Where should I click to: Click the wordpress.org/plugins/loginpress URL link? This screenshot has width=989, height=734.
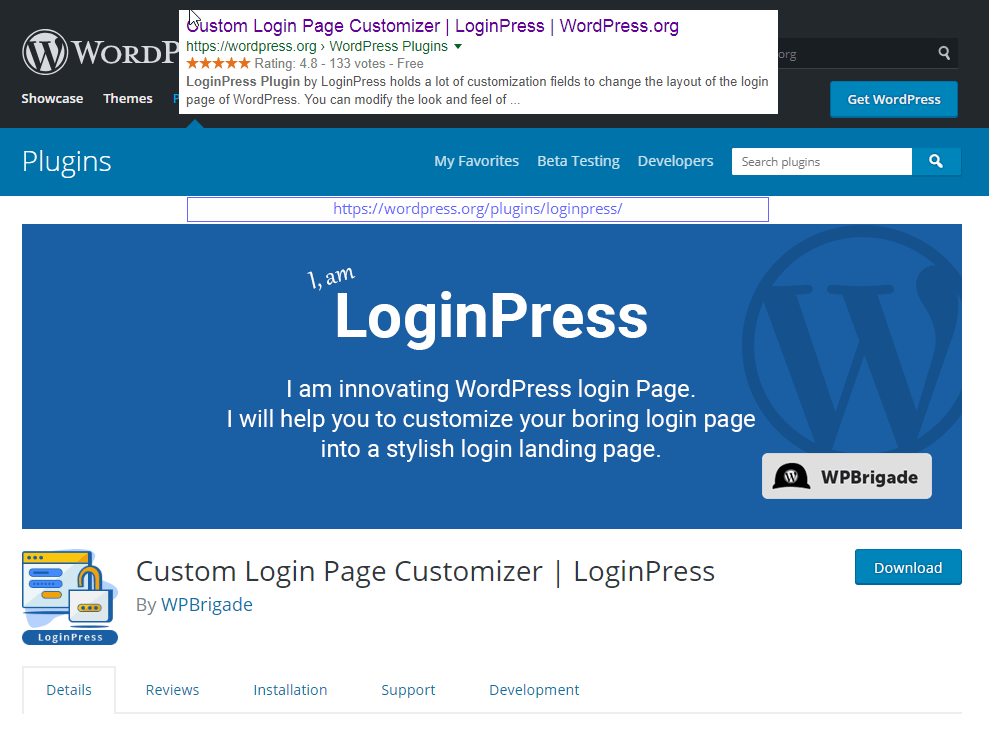(477, 209)
